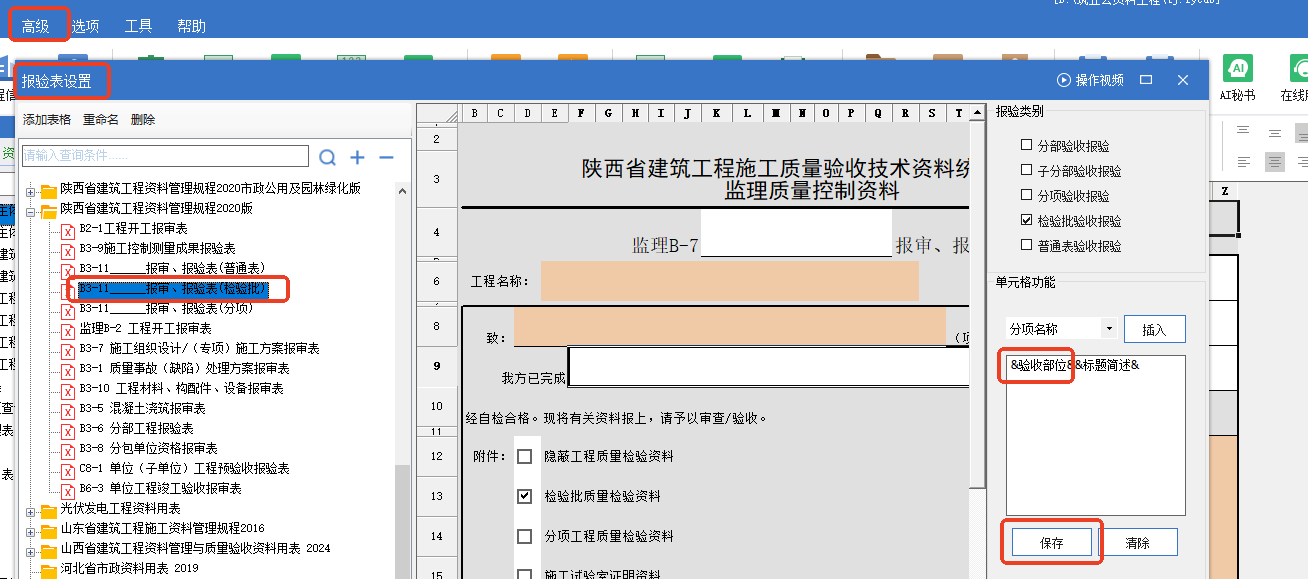
Task: Open the AI秘书 assistant icon
Action: tap(1237, 69)
